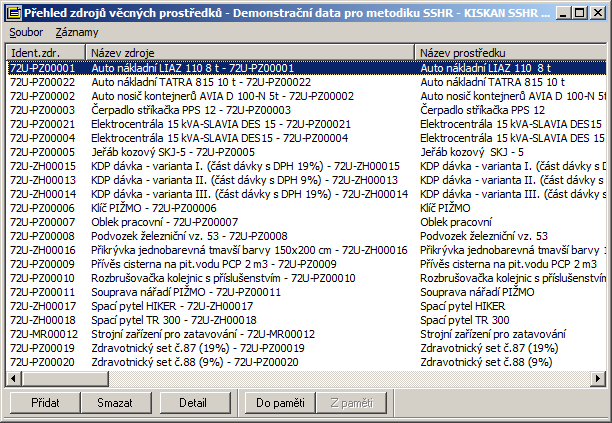Click 'Klíč PIŽMO - 72U-PZ00006' source name
Viewport: 612px width, 423px height.
[154, 208]
